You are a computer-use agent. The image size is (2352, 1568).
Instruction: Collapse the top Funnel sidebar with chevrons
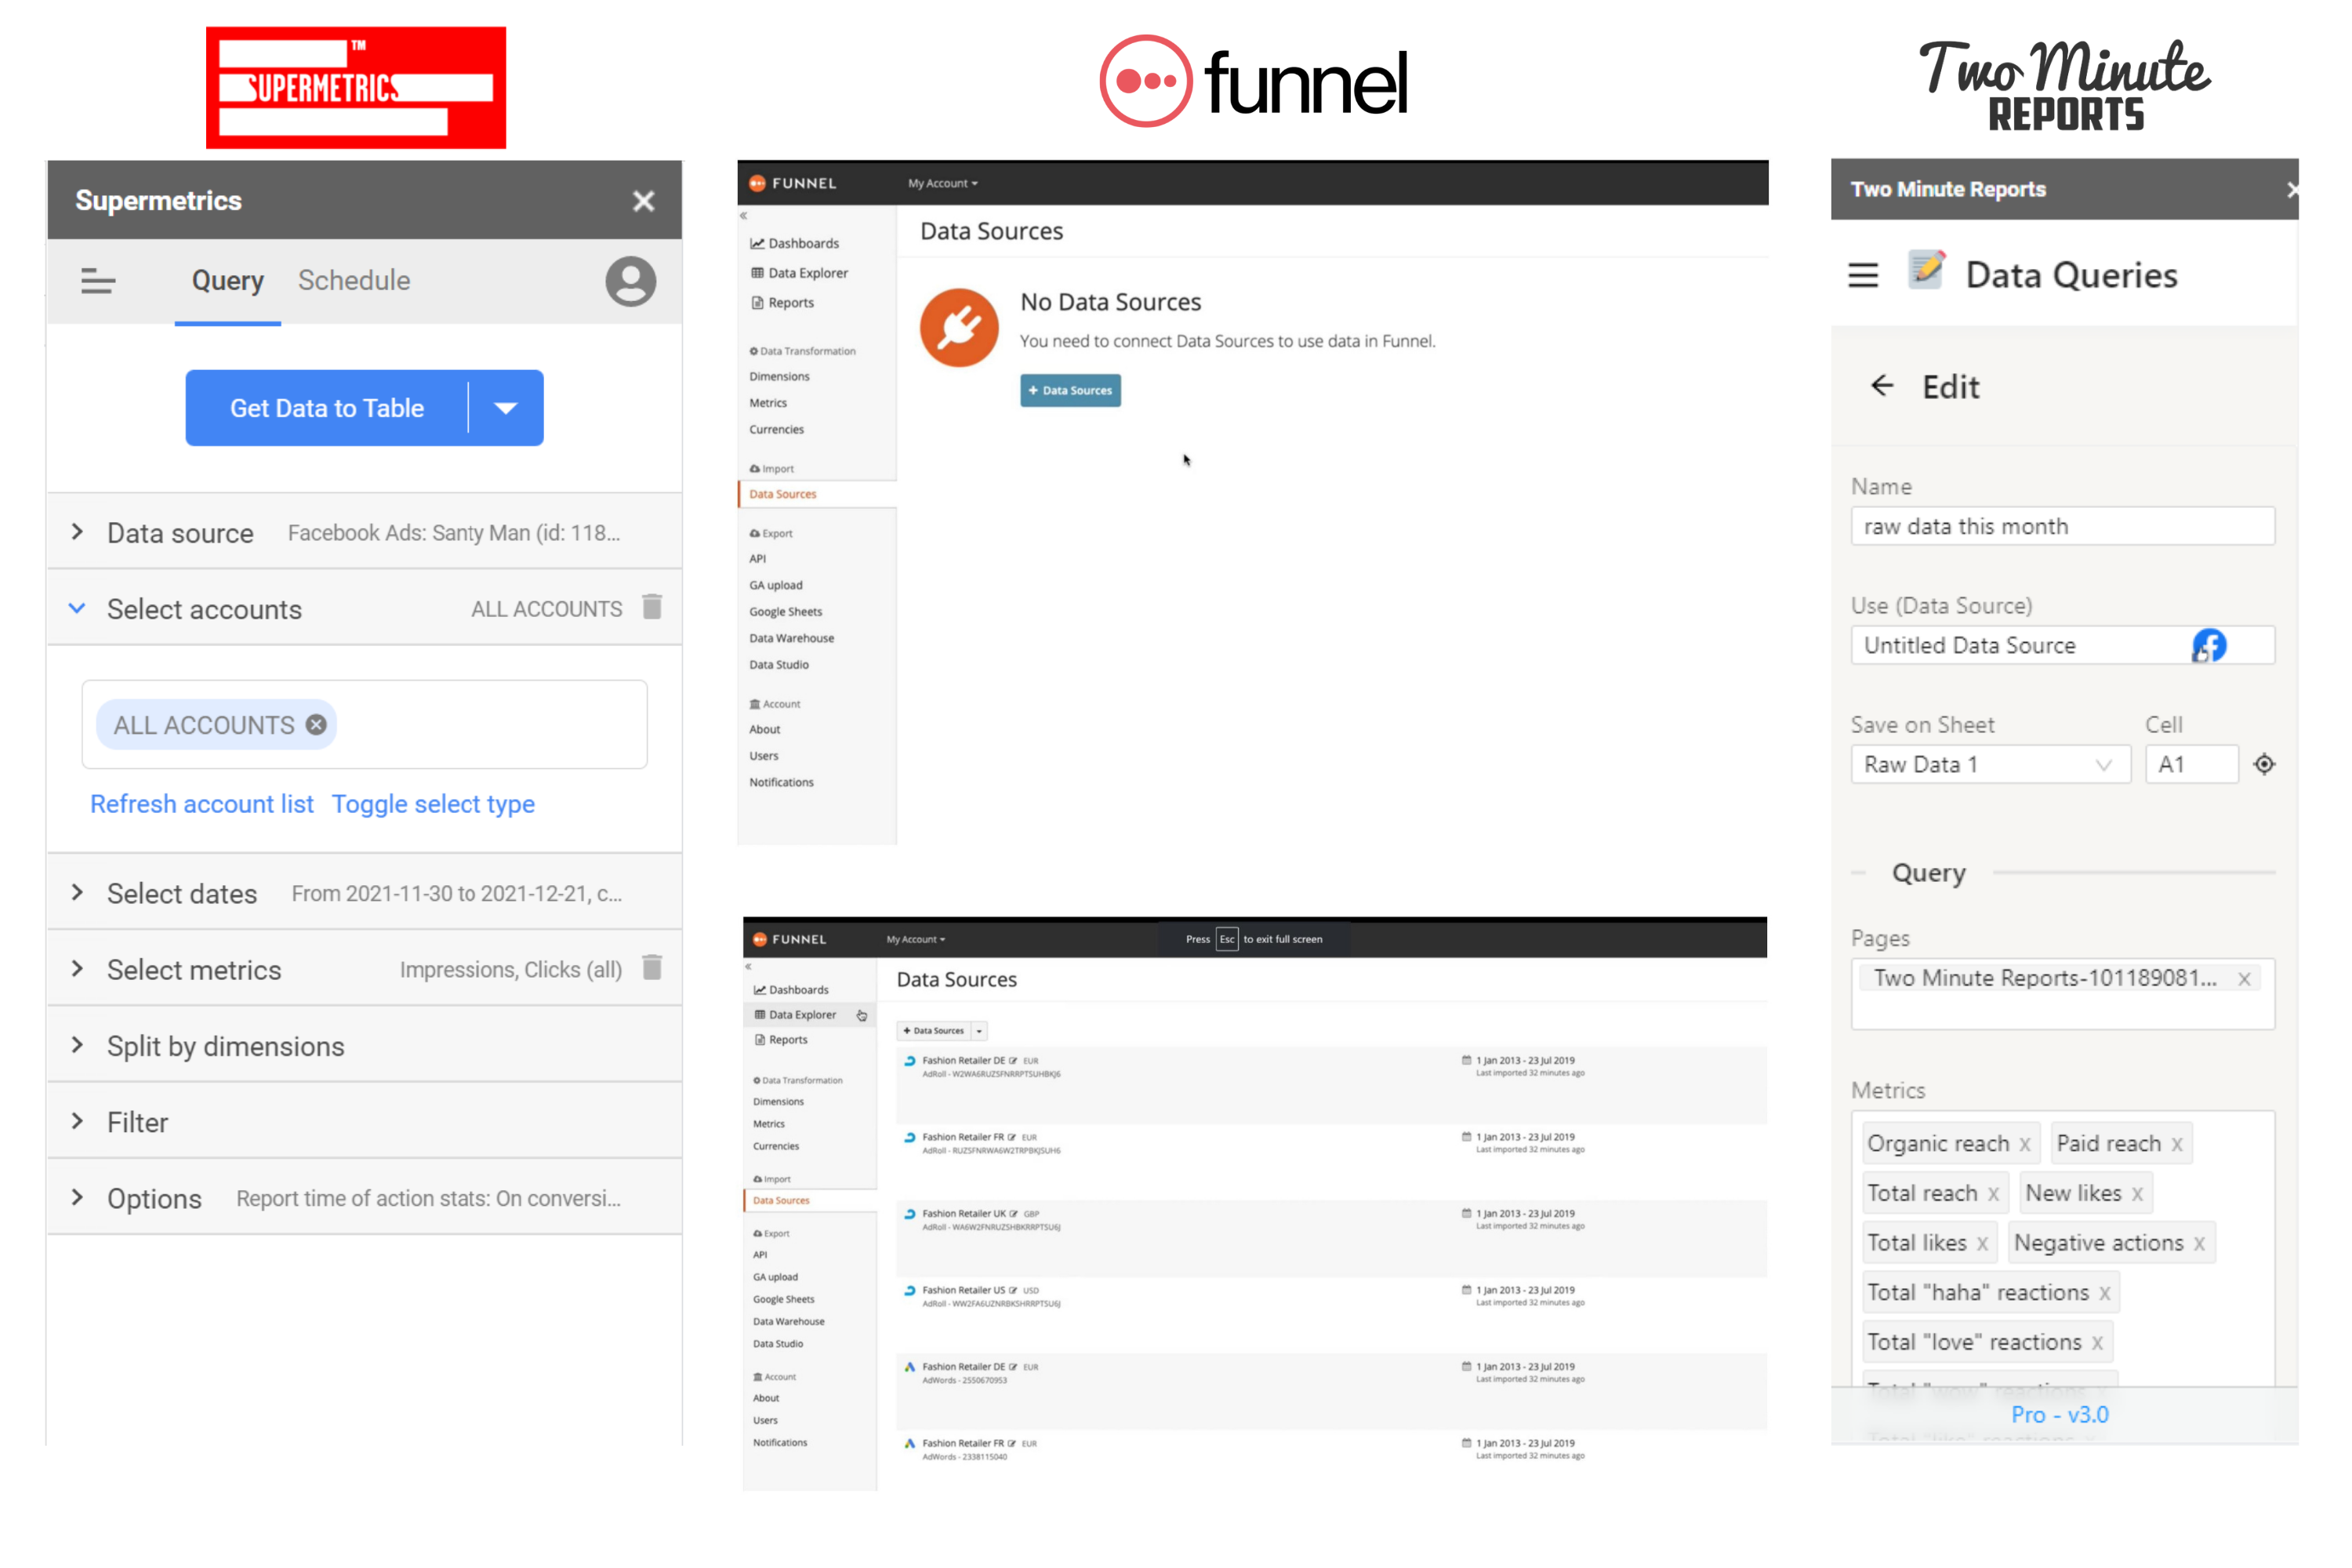[743, 216]
